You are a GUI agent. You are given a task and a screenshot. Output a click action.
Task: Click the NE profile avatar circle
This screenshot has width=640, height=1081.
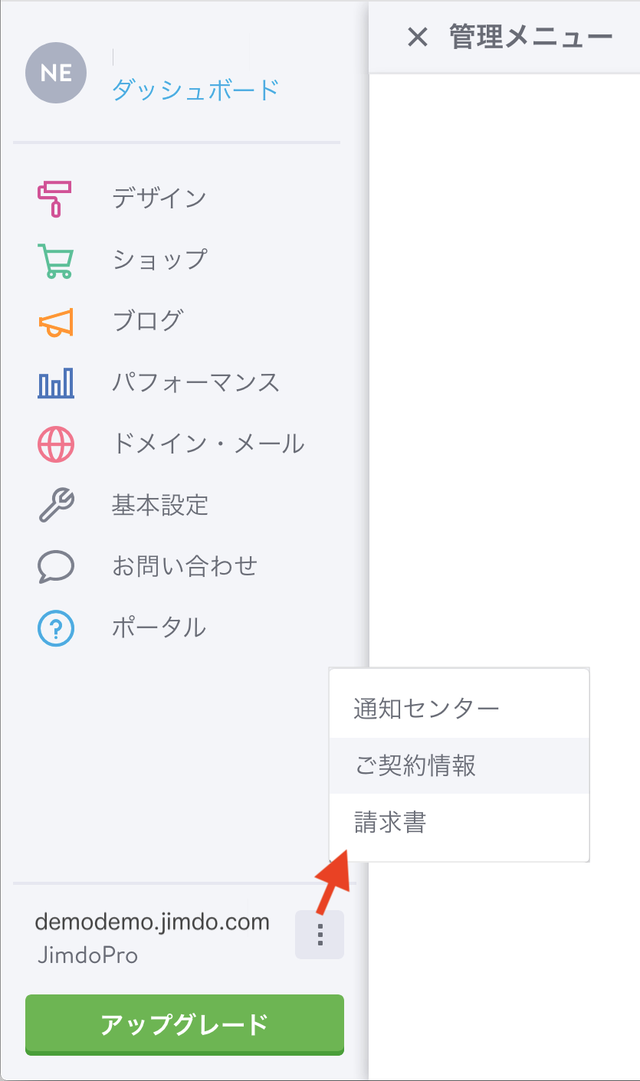[55, 73]
